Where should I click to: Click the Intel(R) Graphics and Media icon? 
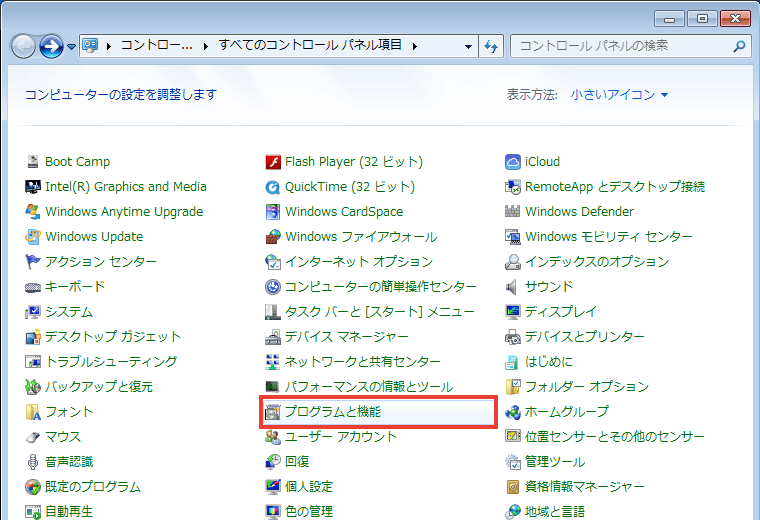tap(32, 187)
